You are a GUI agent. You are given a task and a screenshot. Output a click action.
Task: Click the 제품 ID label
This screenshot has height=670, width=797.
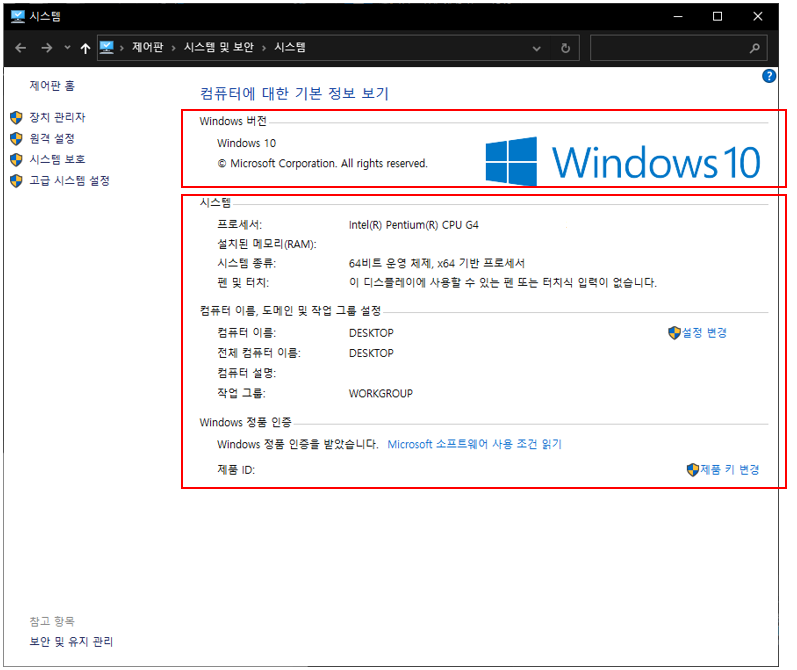point(236,470)
